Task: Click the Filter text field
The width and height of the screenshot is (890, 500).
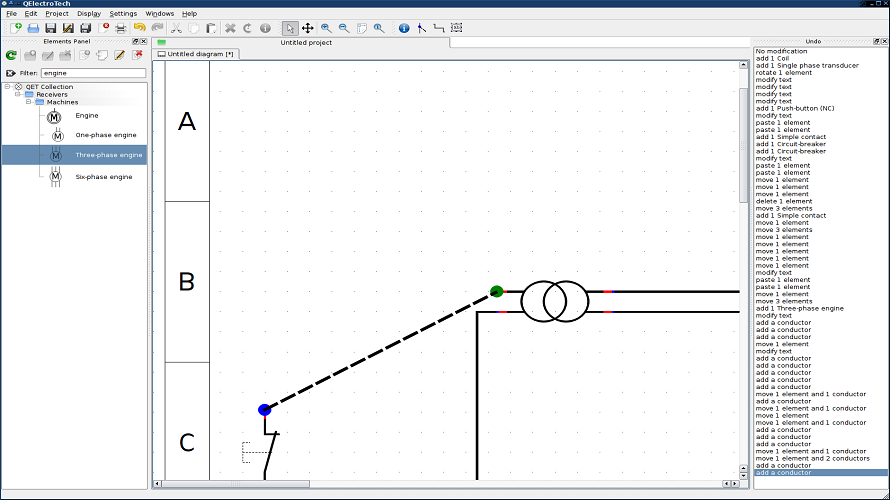Action: click(92, 73)
